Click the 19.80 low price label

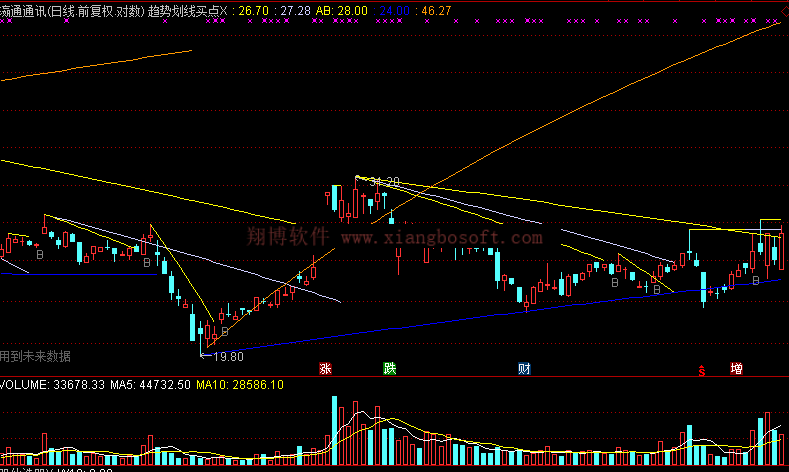(x=229, y=356)
